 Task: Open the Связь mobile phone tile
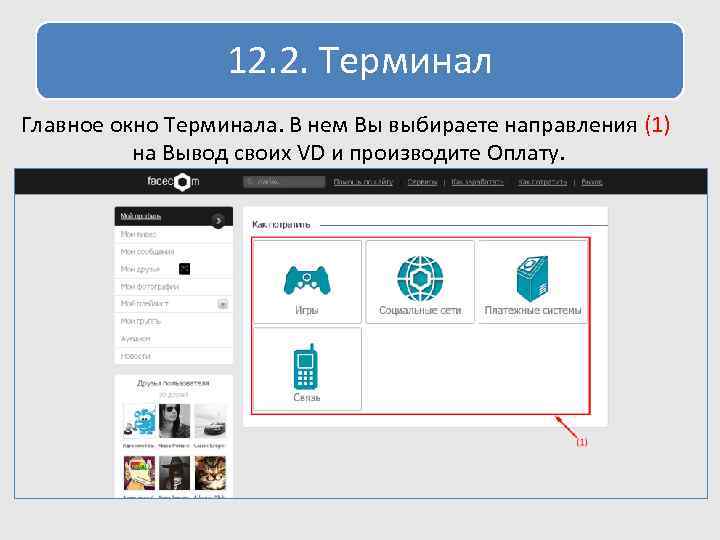pyautogui.click(x=307, y=369)
